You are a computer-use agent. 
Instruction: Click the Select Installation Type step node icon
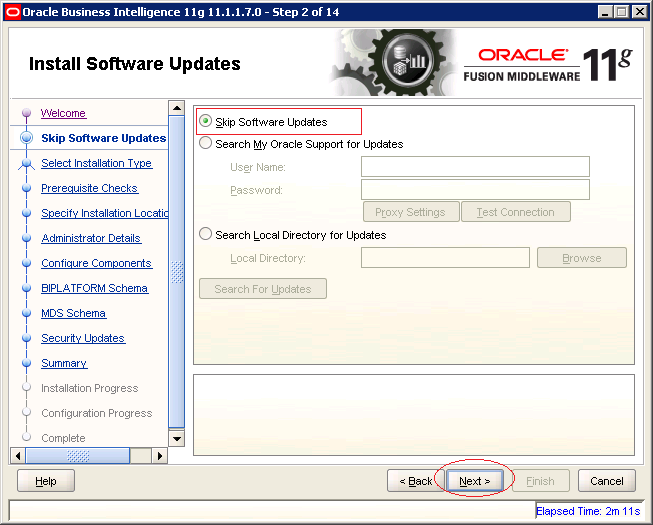tap(26, 164)
